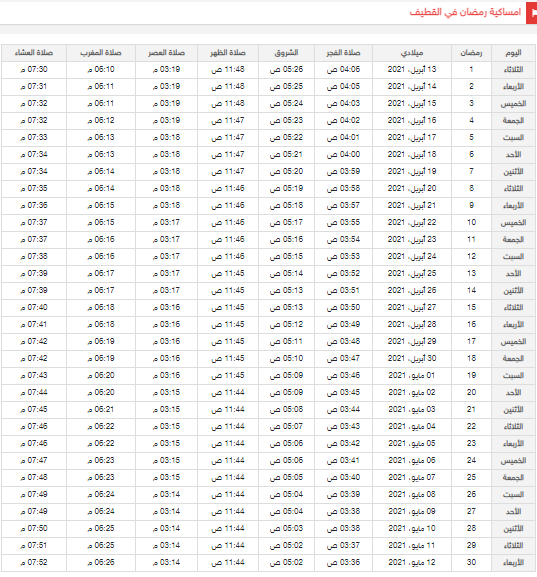Select the الشروق column header
Image resolution: width=537 pixels, height=577 pixels.
[286, 53]
